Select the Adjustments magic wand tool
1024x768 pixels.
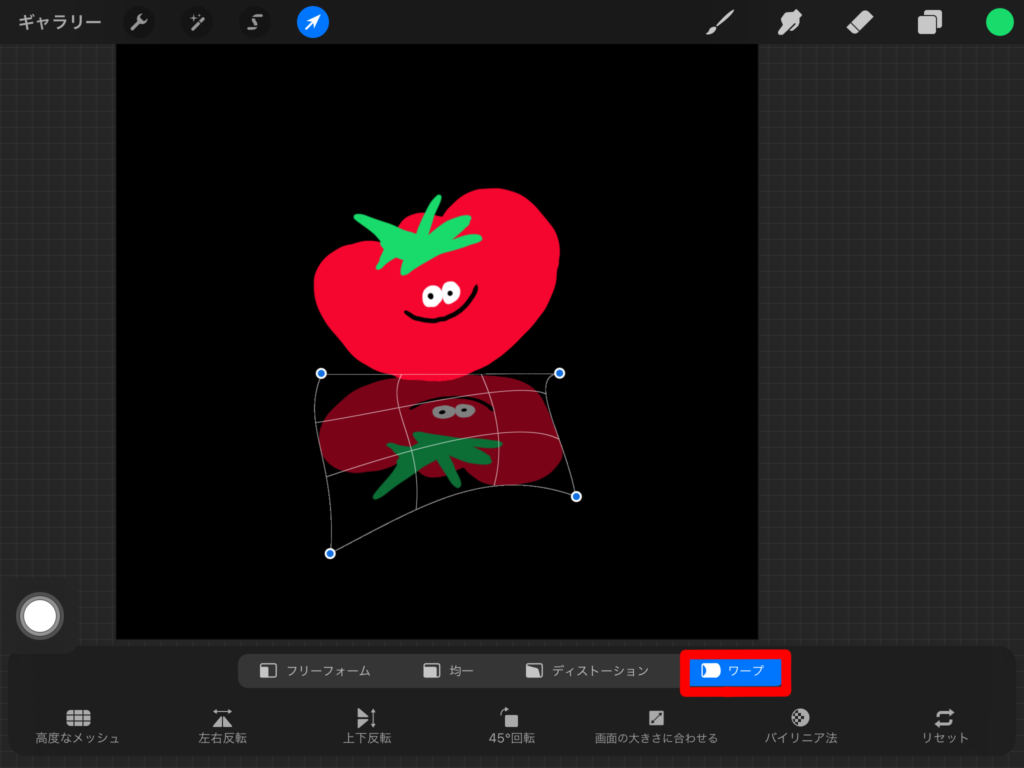(196, 22)
